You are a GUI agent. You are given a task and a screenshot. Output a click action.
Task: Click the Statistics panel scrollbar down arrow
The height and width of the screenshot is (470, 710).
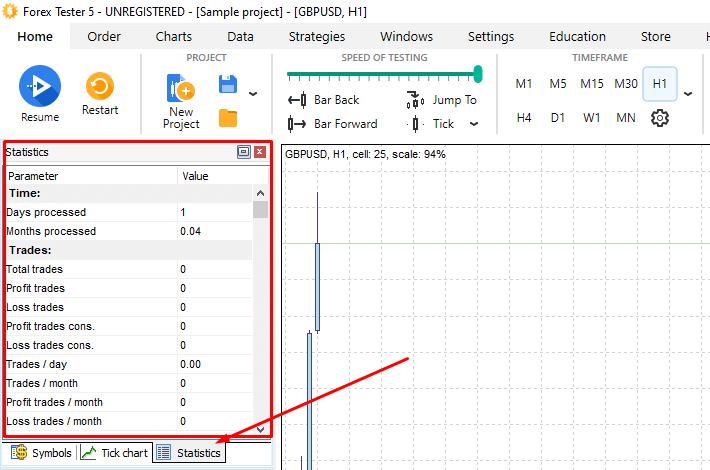[261, 429]
